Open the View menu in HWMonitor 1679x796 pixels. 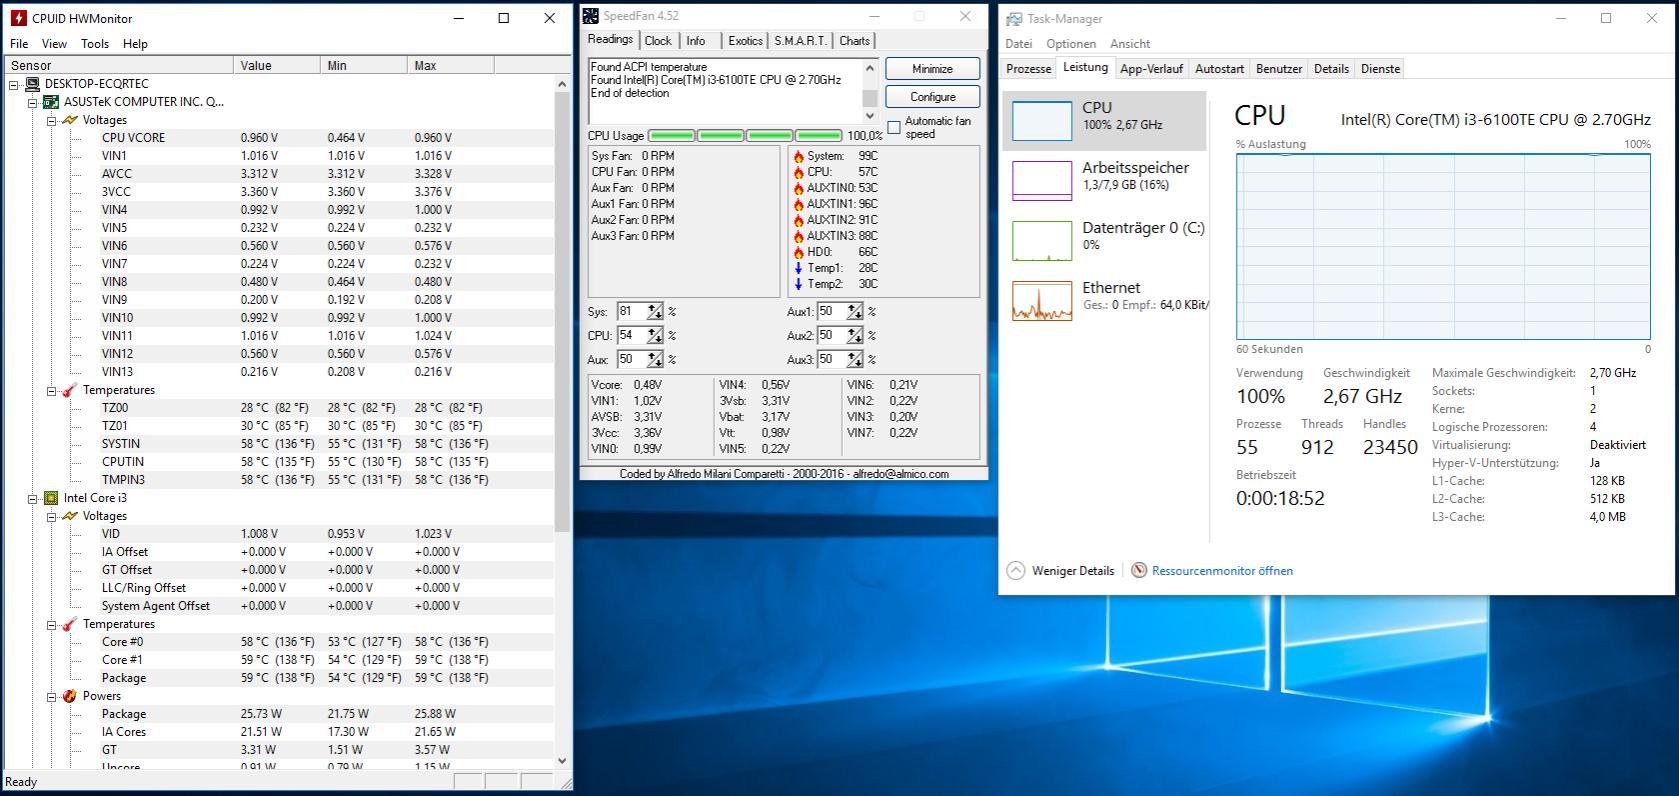pyautogui.click(x=54, y=44)
